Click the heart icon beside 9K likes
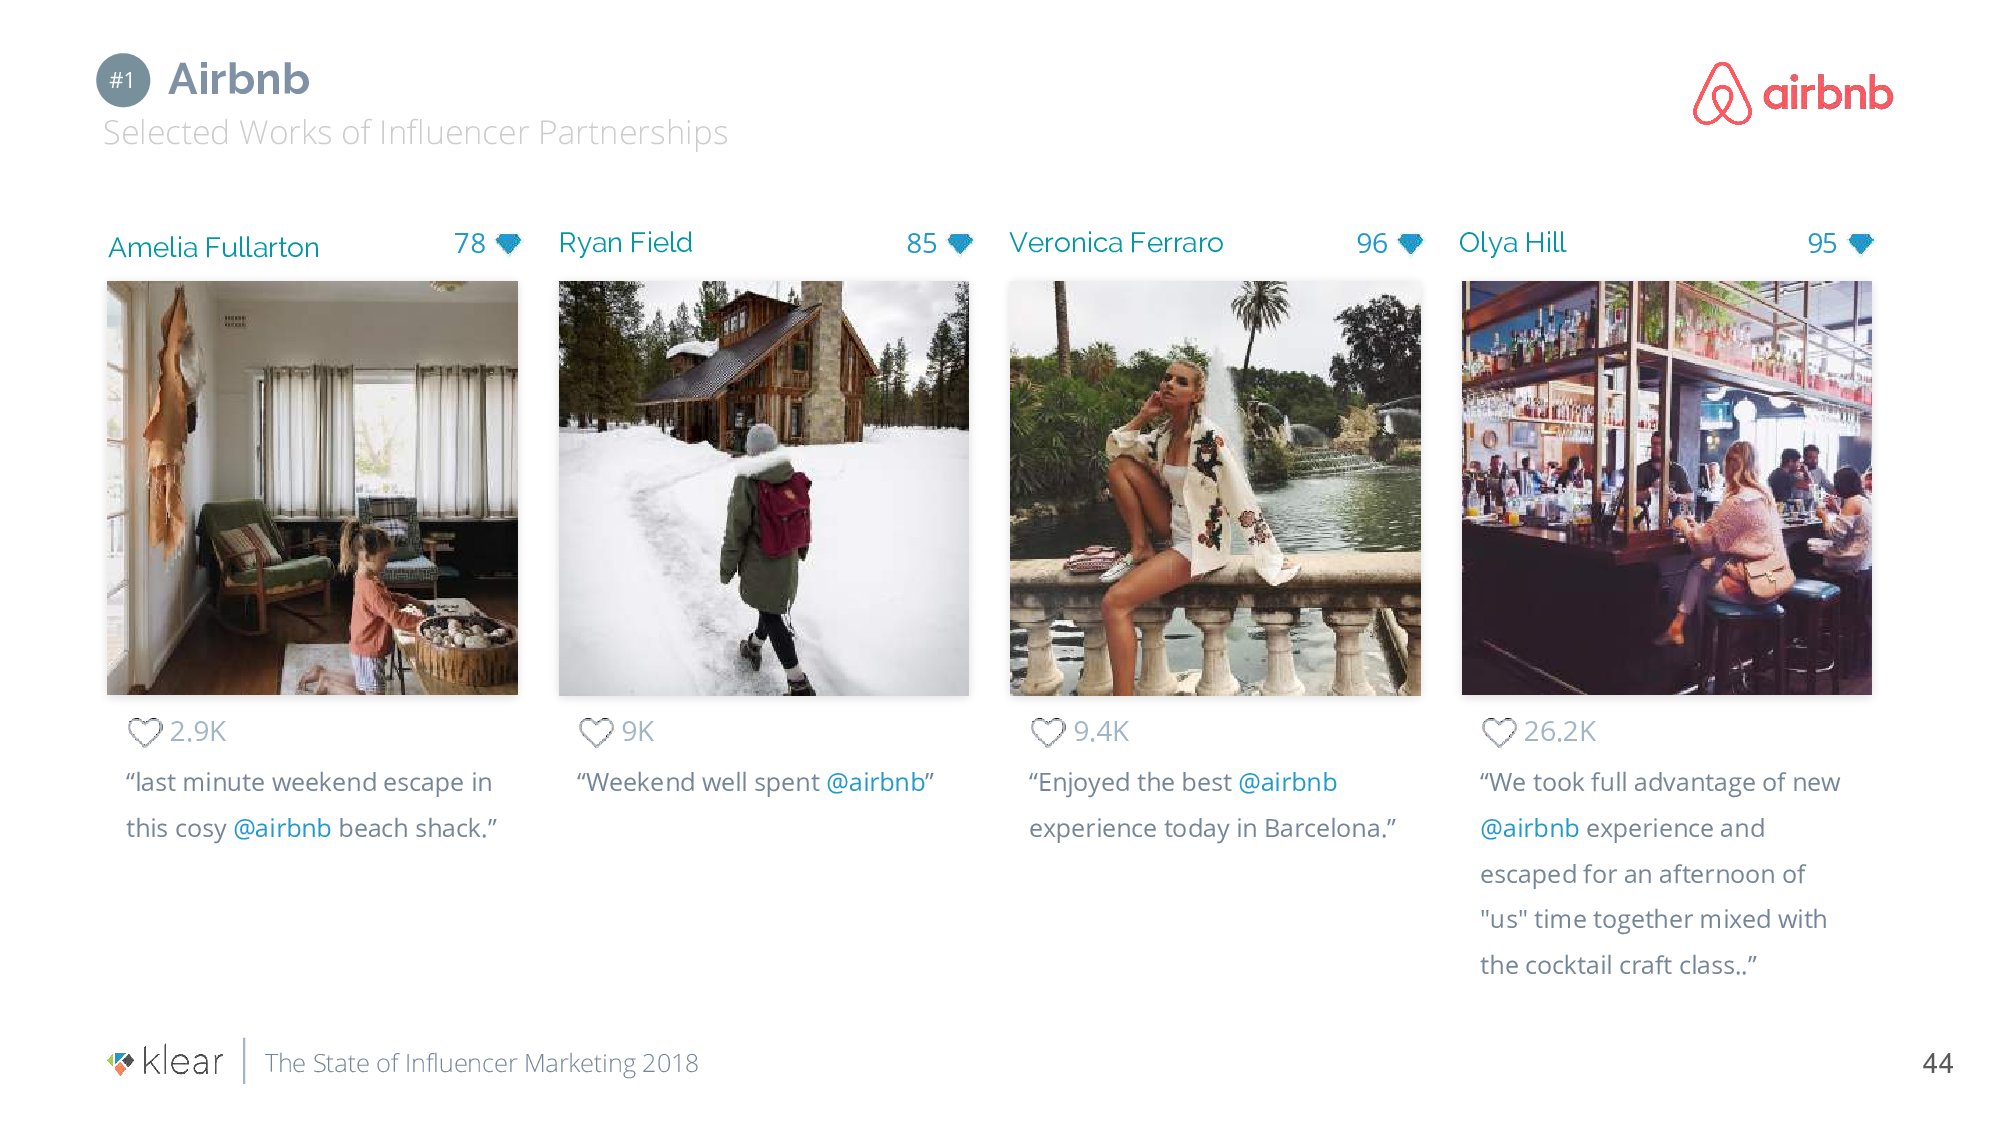Screen dimensions: 2000x1125 point(596,732)
